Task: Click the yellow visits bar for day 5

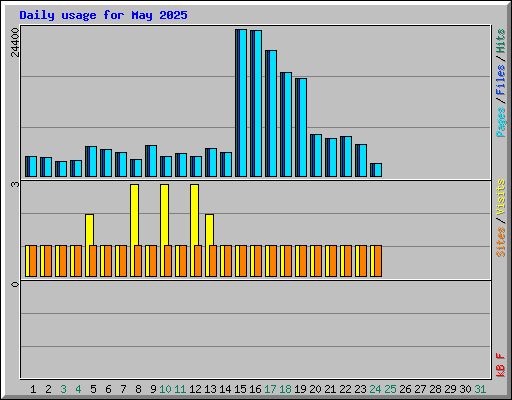Action: tap(89, 230)
